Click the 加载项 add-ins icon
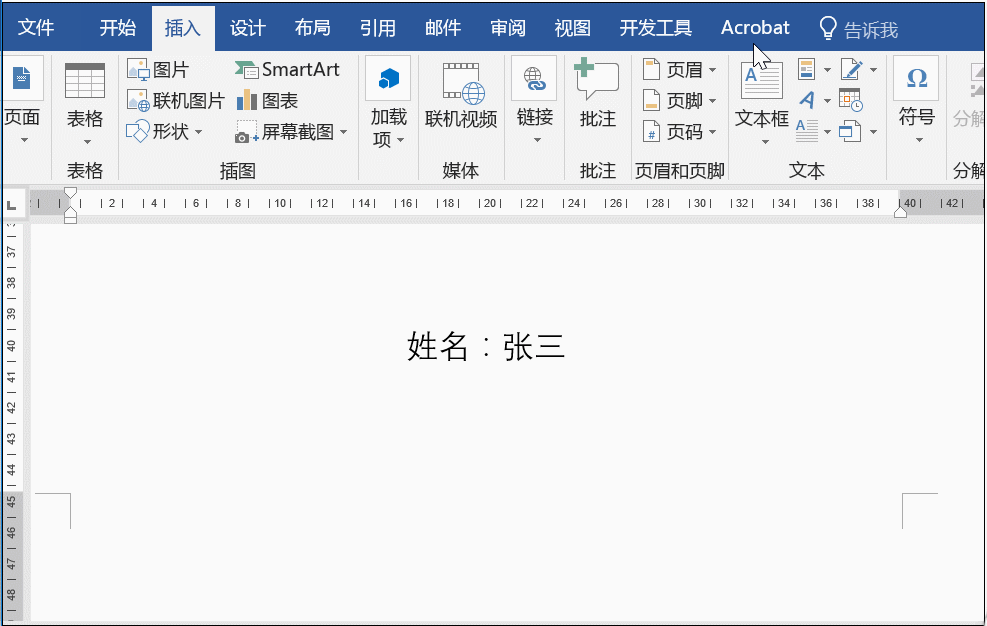This screenshot has height=626, width=987. pos(388,79)
